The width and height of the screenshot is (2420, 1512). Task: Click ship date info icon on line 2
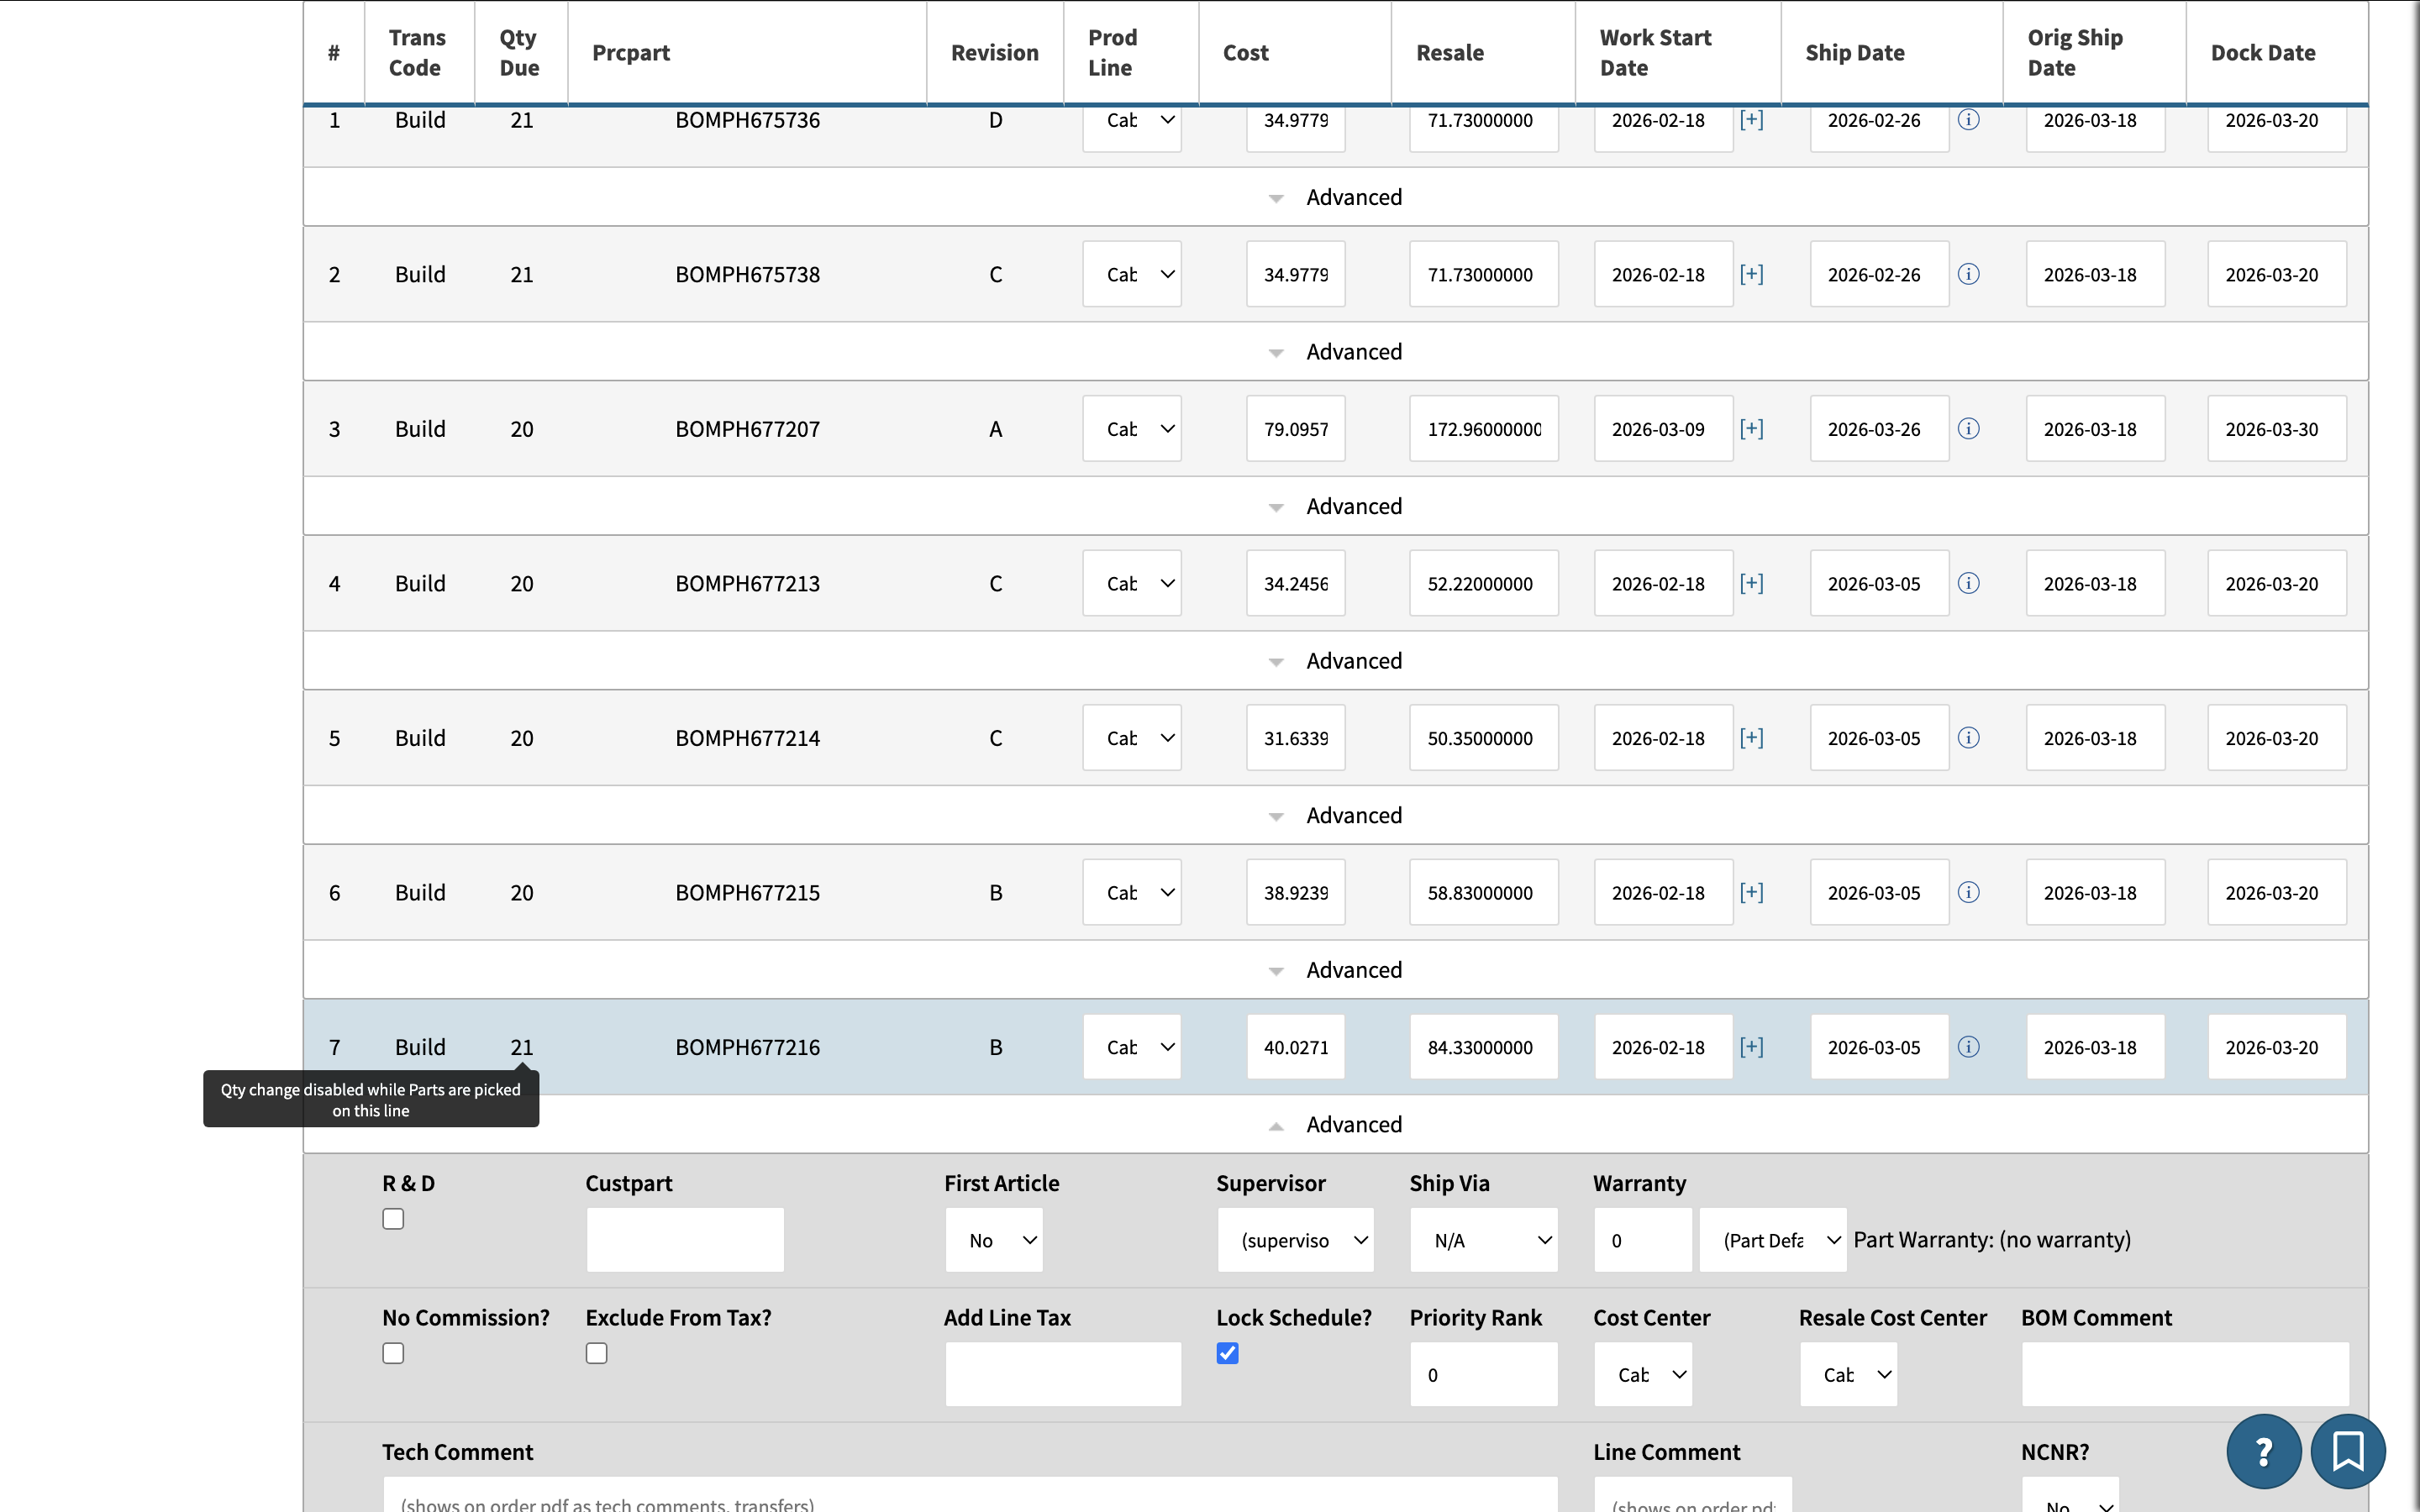1968,274
